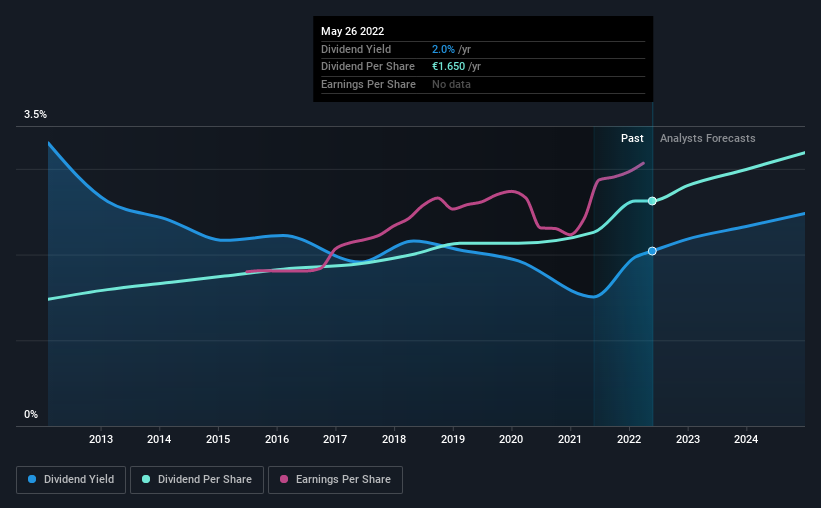The image size is (821, 508).
Task: Click the teal Dividend Per Share legend dot
Action: tap(146, 479)
